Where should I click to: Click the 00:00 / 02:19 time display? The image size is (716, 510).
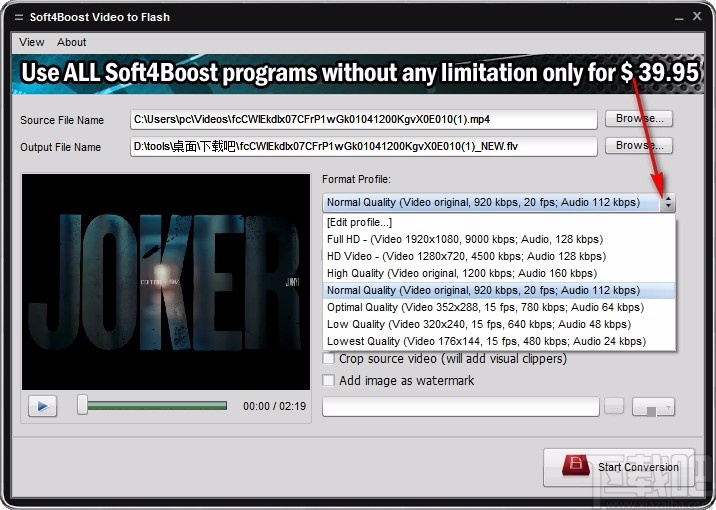point(274,406)
